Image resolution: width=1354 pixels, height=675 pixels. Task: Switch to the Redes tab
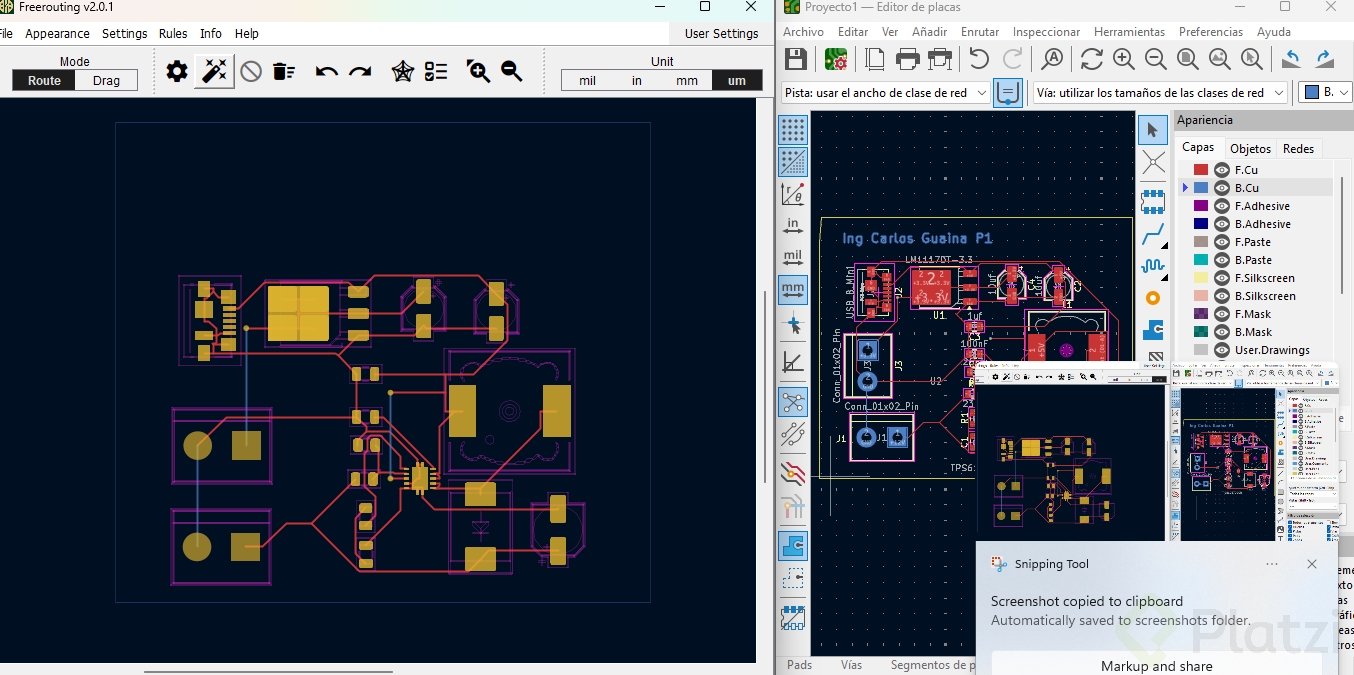(x=1298, y=149)
